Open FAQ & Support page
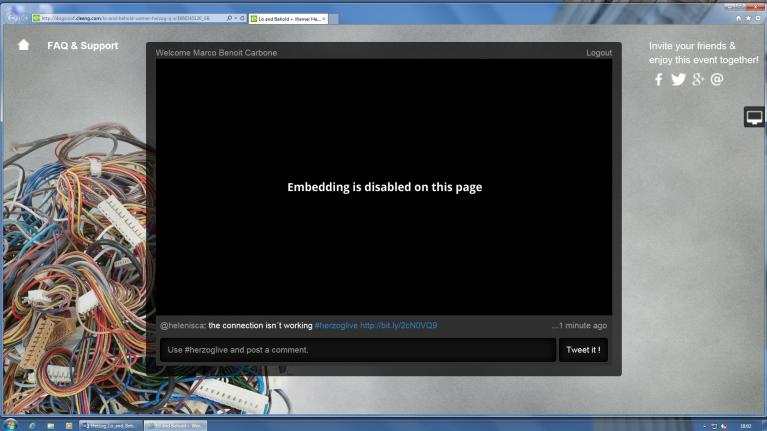This screenshot has height=431, width=767. [82, 46]
